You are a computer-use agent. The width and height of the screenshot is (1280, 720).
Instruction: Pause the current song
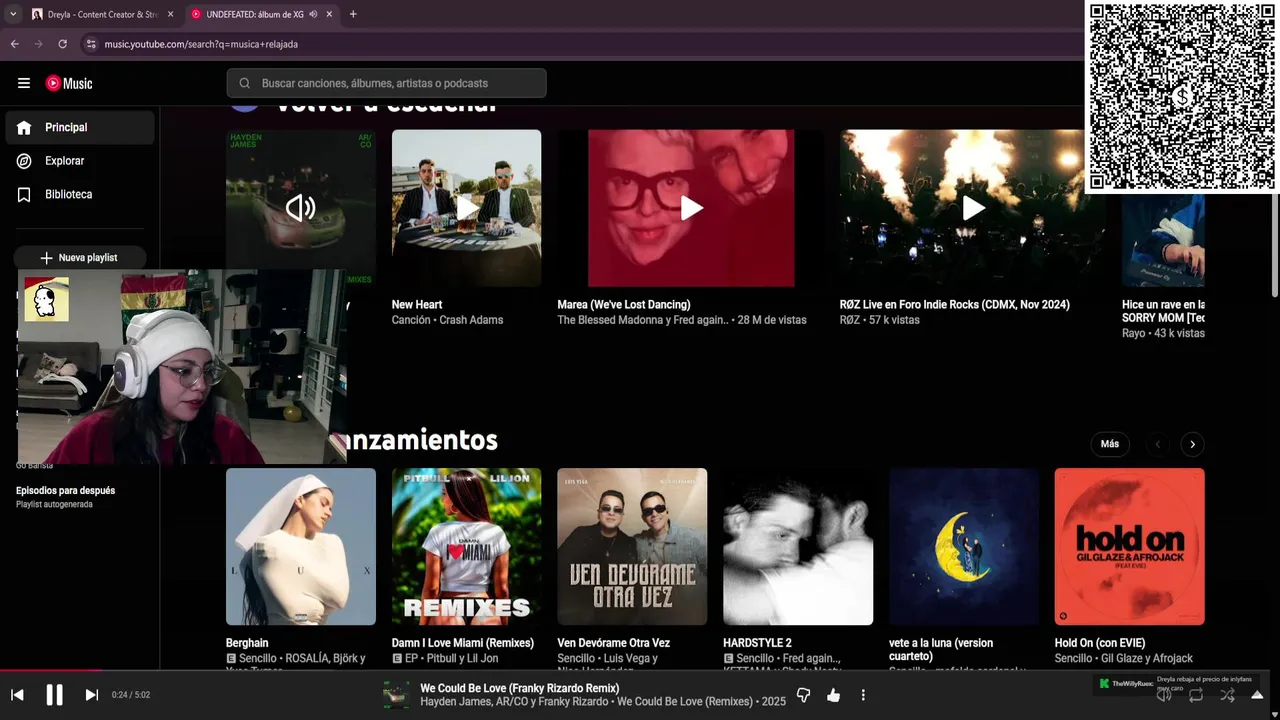(54, 695)
